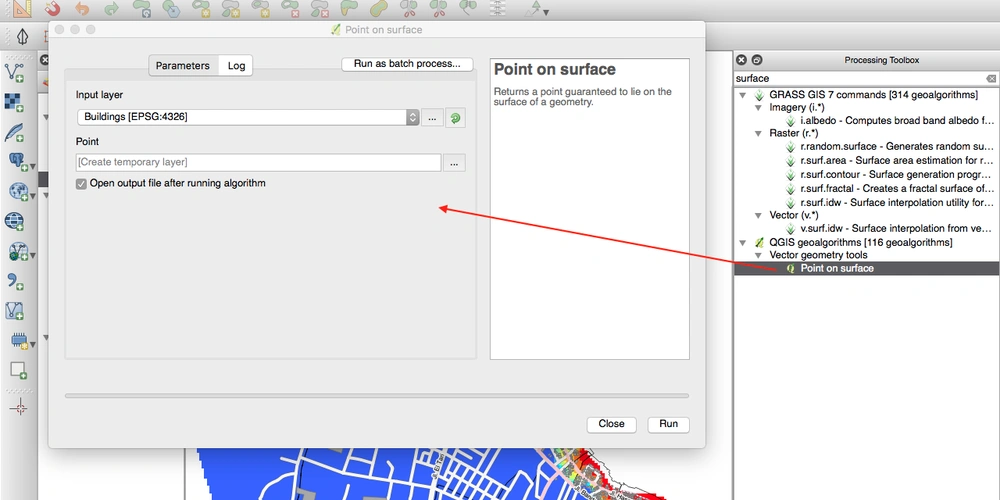
Task: Click the Add Vector Layer icon
Action: 14,72
